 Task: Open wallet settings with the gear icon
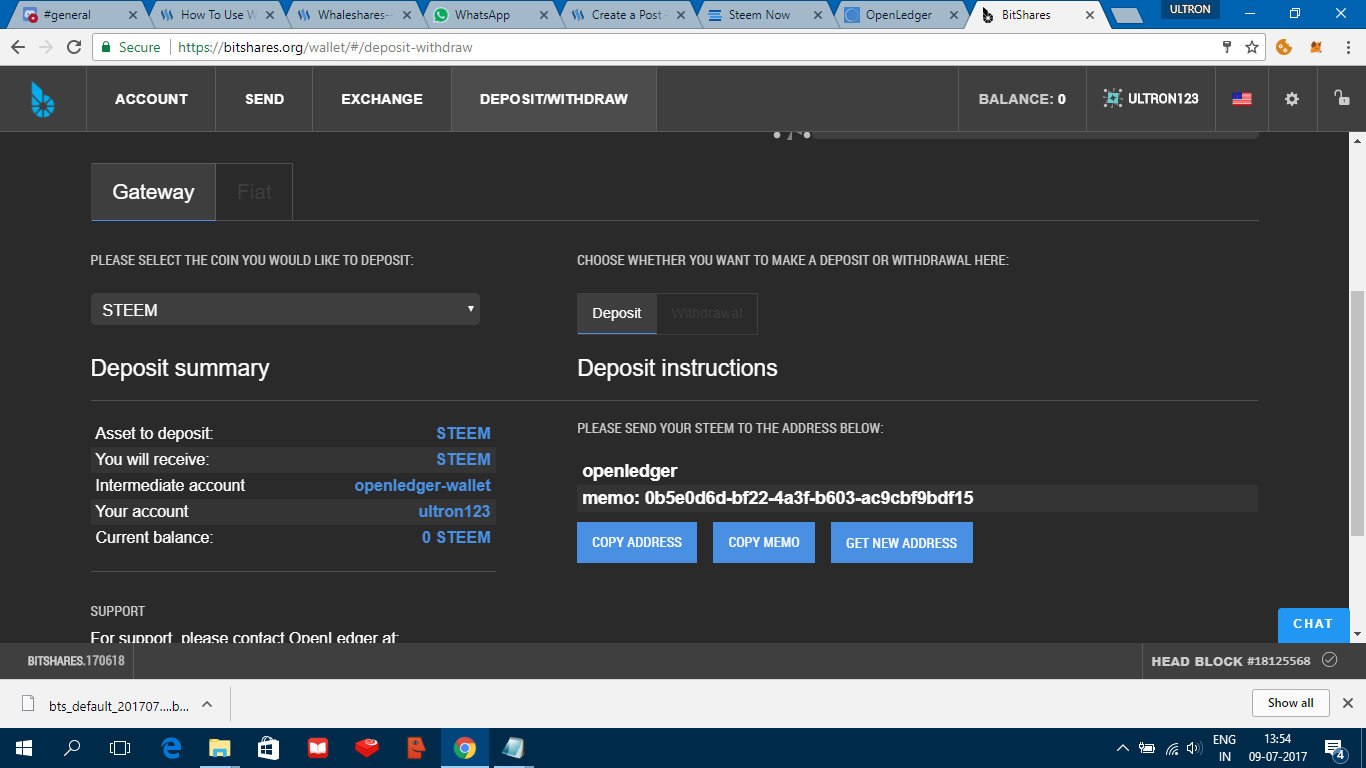(x=1292, y=99)
